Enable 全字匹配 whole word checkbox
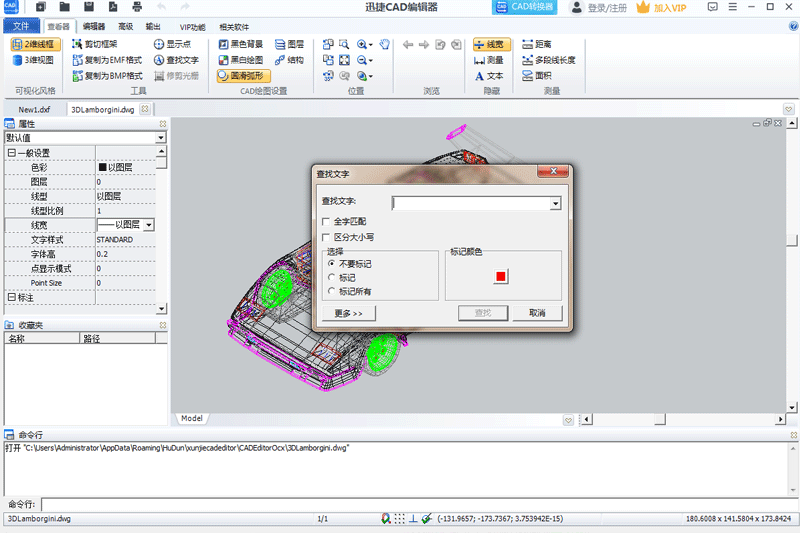 [326, 221]
